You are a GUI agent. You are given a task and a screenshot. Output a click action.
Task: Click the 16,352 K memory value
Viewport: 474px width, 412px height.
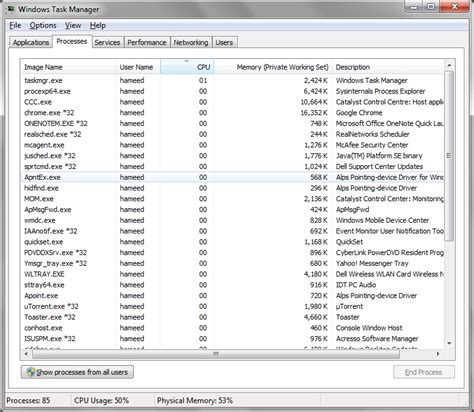point(314,113)
